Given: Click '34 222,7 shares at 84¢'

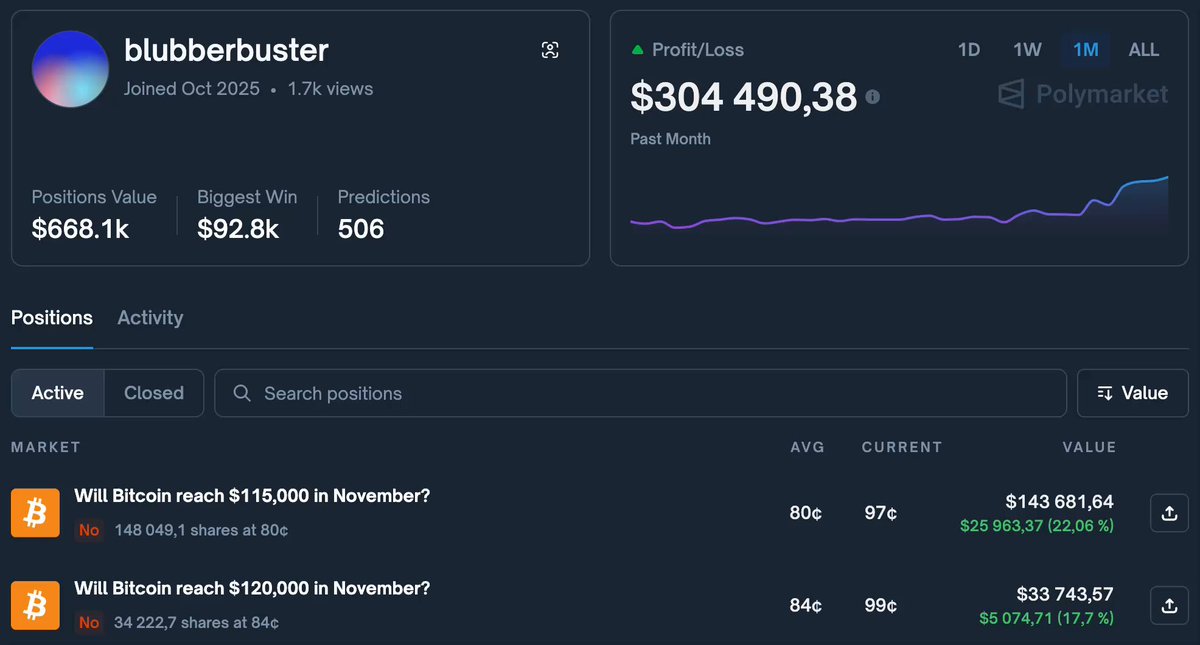Looking at the screenshot, I should point(197,622).
